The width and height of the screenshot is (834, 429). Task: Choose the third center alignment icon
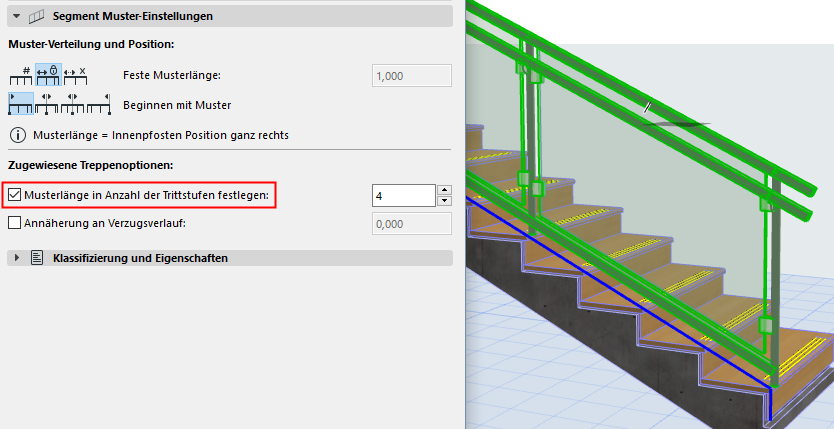coord(72,104)
